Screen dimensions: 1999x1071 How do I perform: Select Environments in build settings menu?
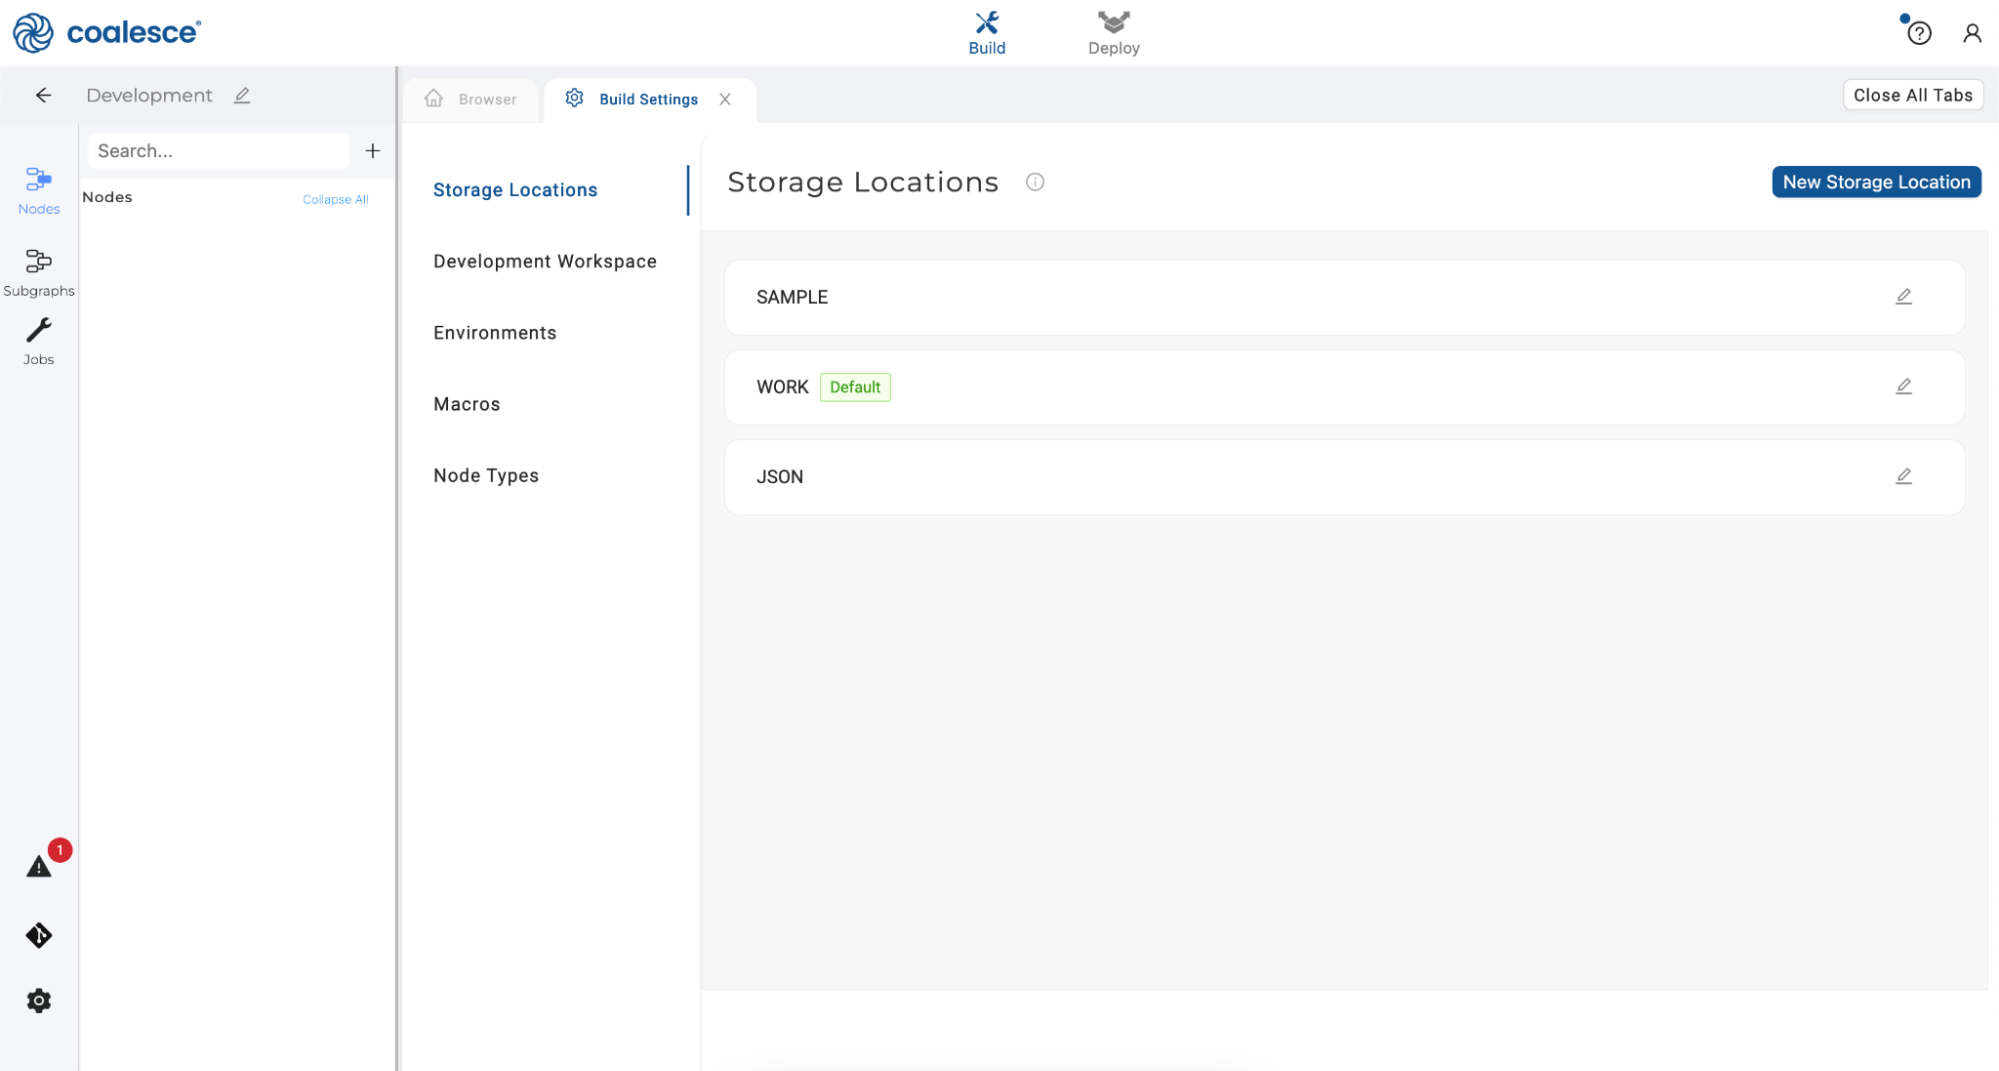click(x=494, y=333)
